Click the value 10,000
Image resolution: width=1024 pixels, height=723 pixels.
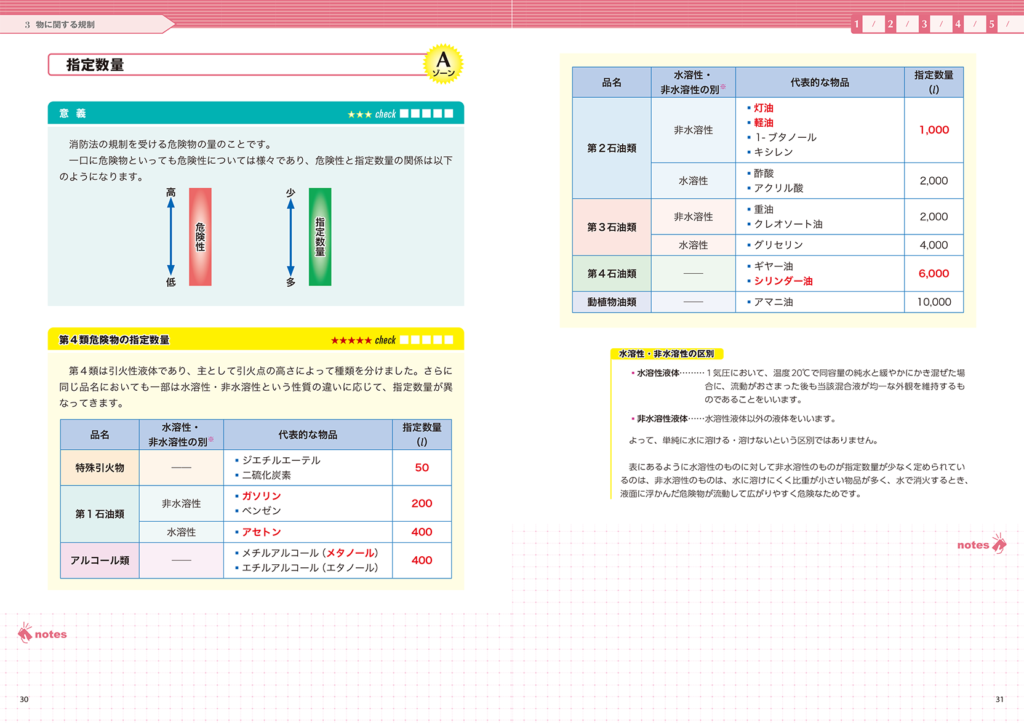[x=934, y=302]
